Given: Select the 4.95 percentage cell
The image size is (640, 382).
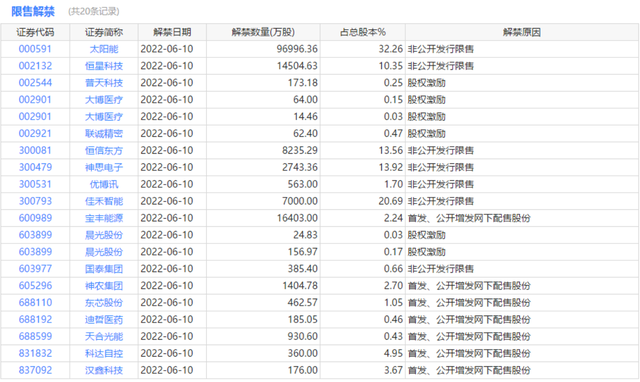Looking at the screenshot, I should 393,353.
